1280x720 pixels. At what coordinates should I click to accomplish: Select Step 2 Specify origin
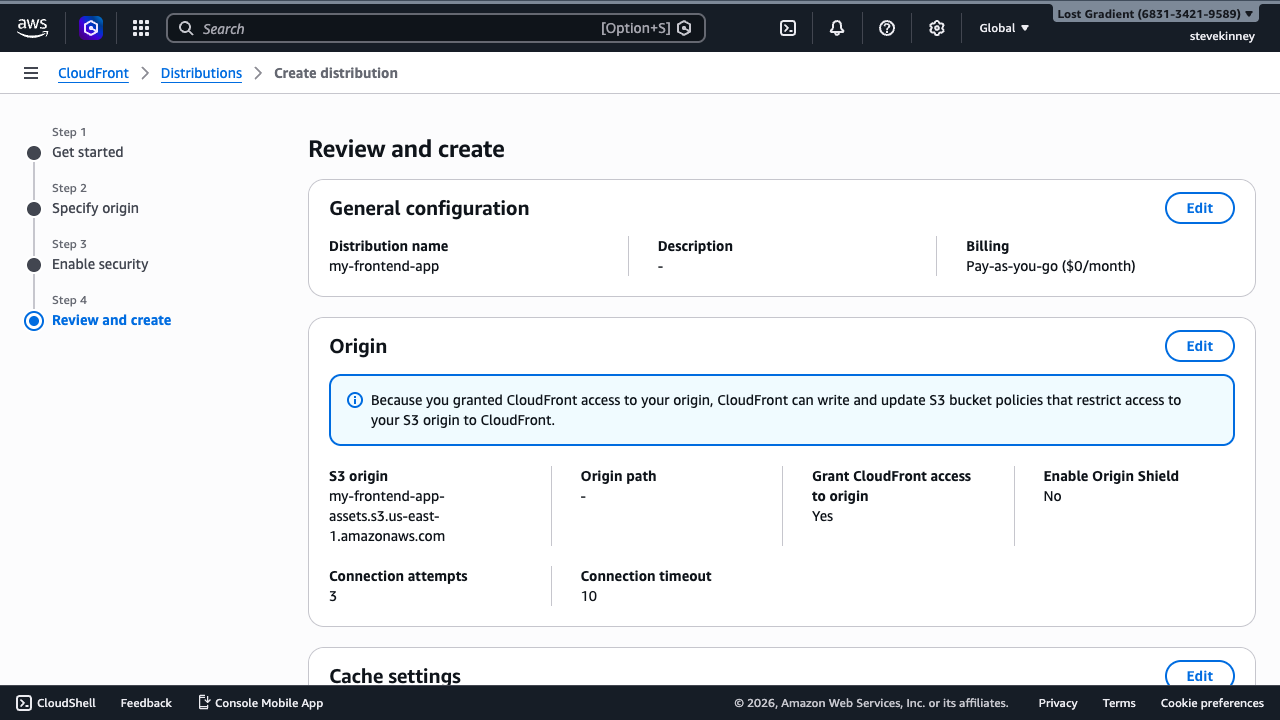(95, 208)
